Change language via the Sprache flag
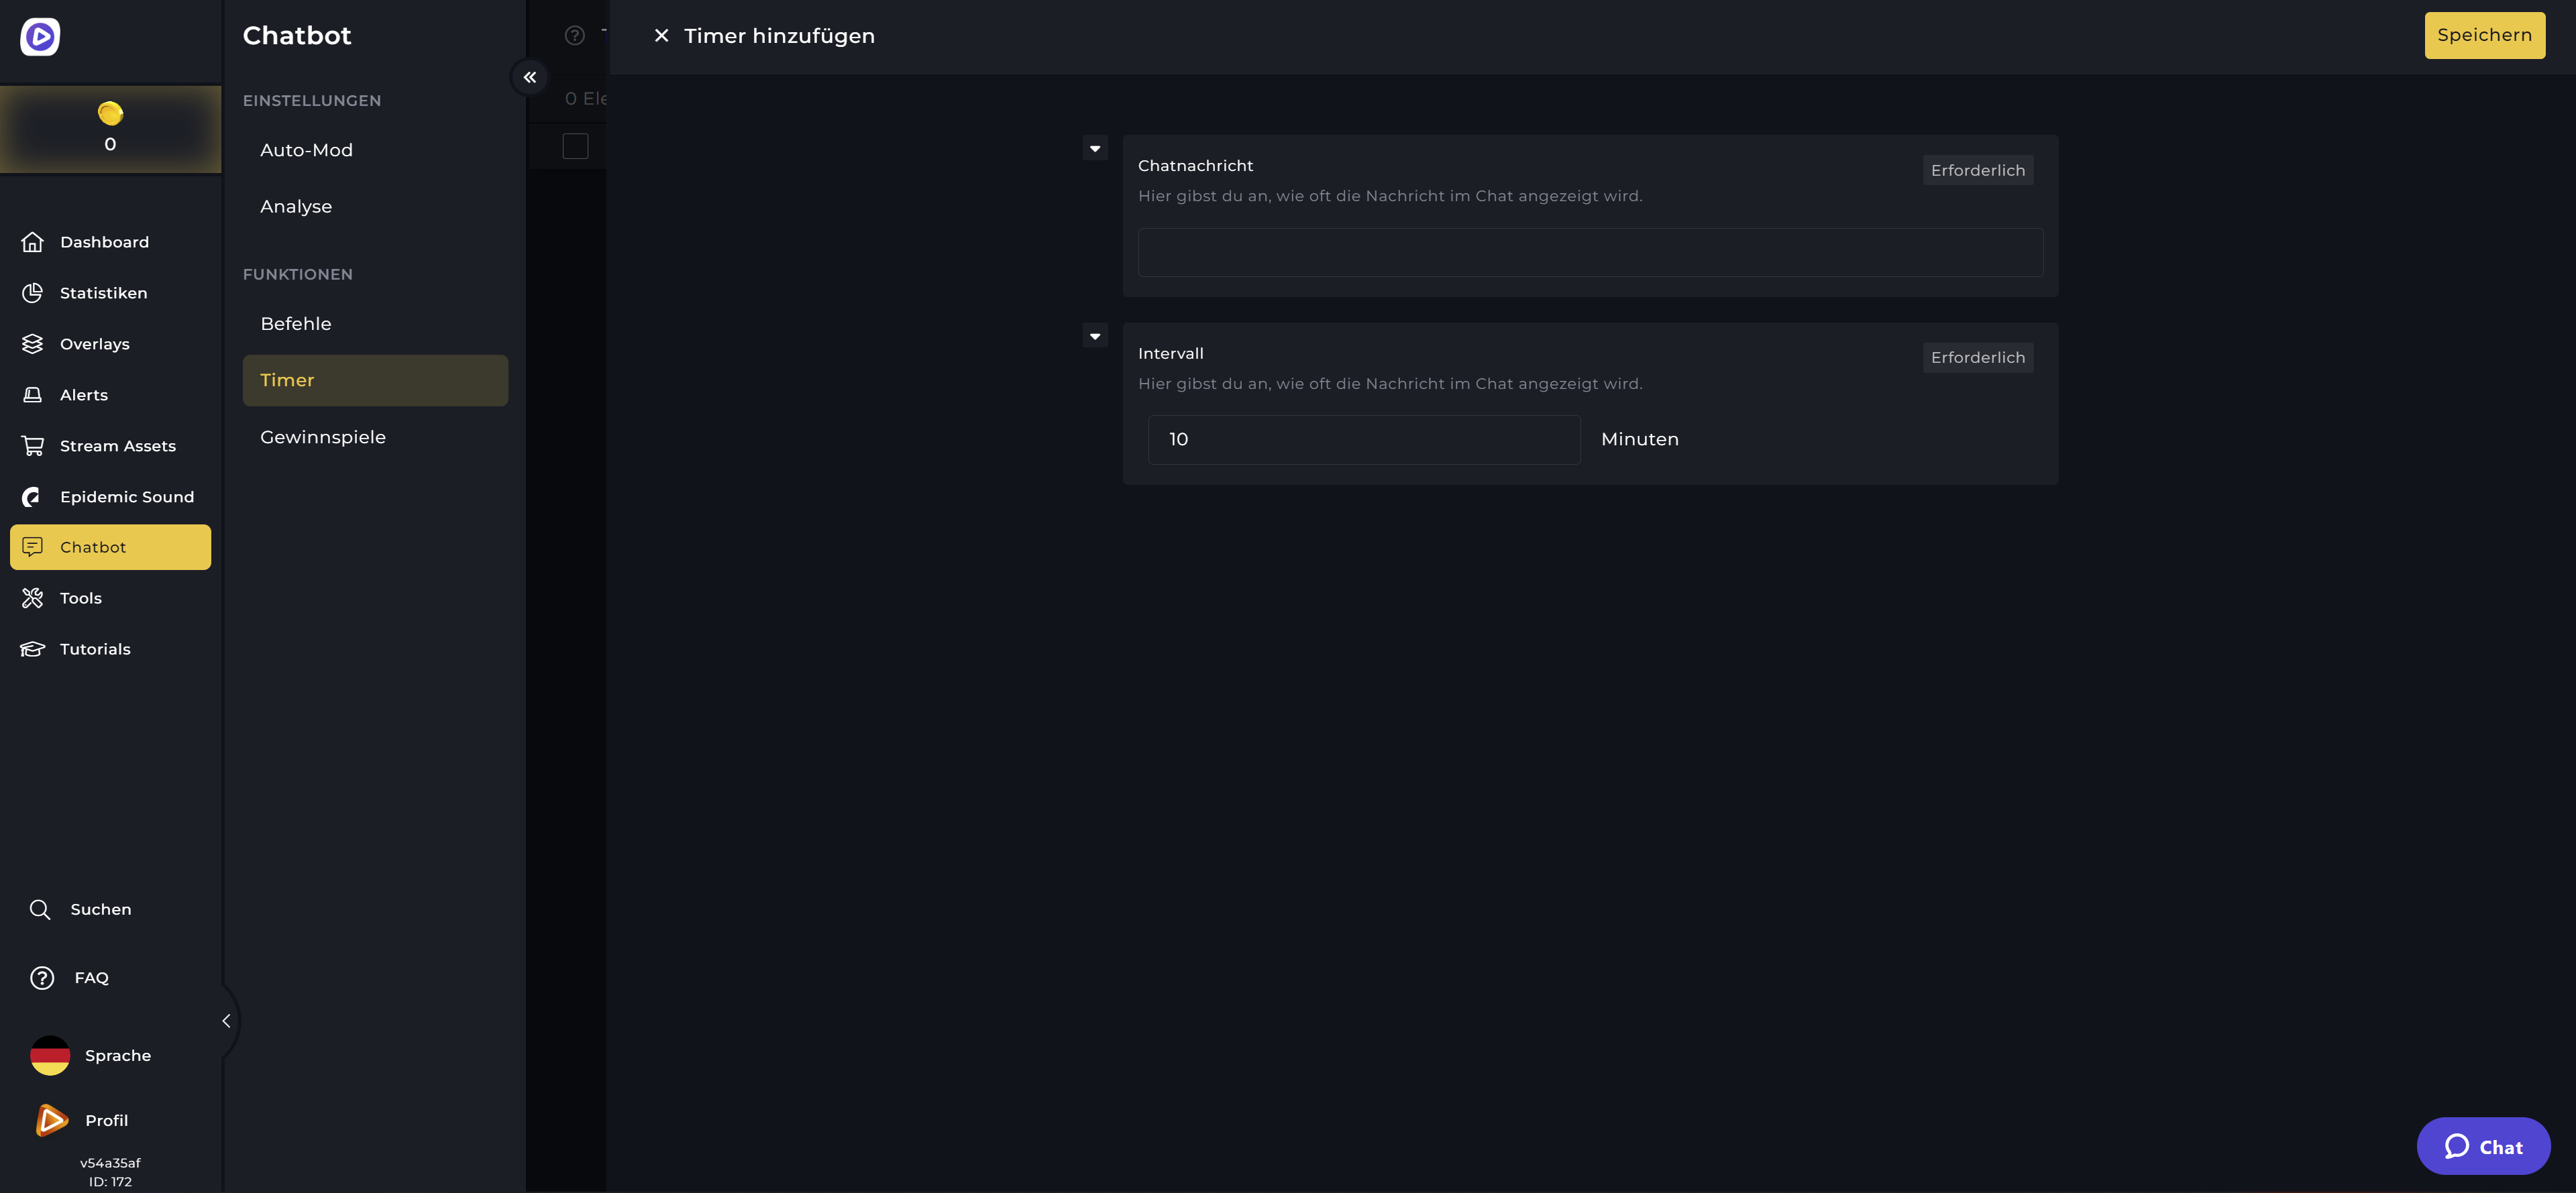 tap(50, 1055)
